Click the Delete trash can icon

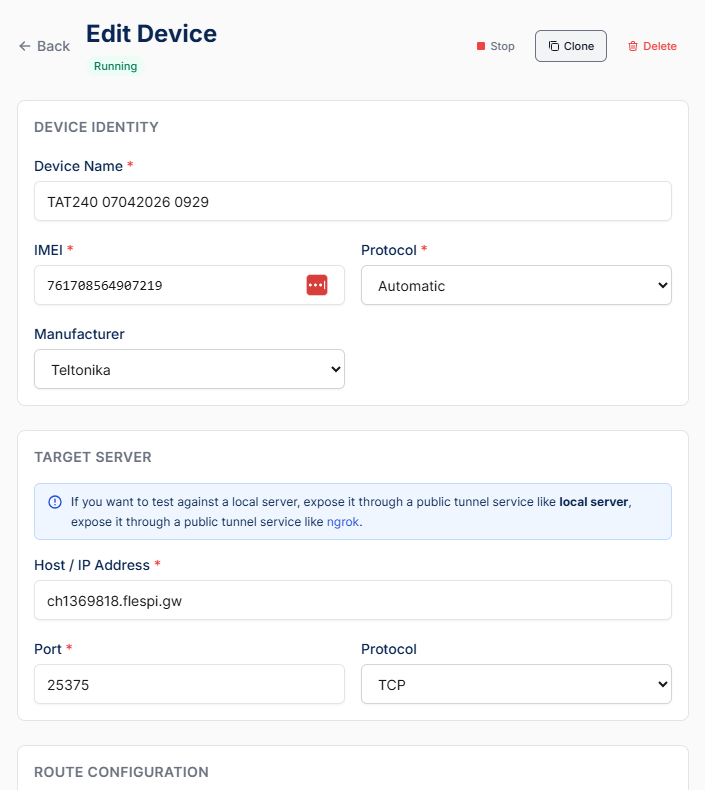point(633,46)
